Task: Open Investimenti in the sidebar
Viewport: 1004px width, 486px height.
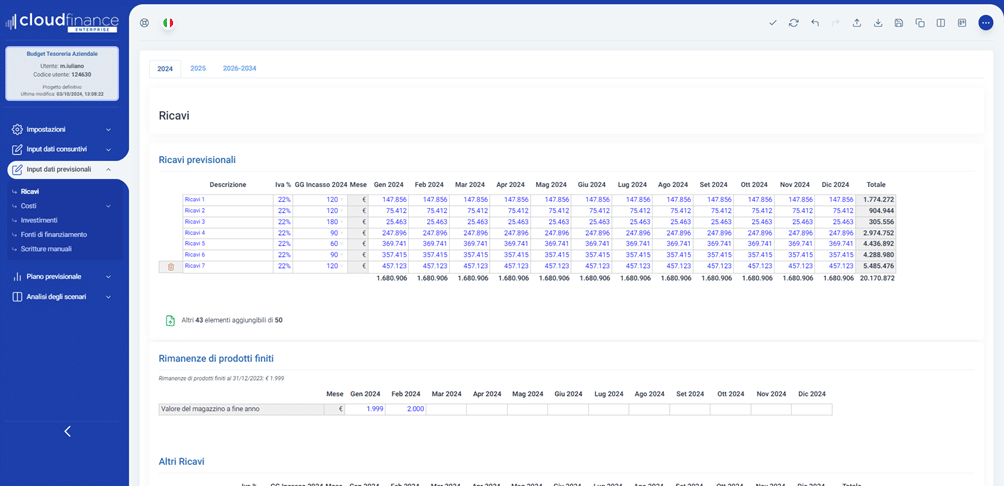Action: point(39,220)
